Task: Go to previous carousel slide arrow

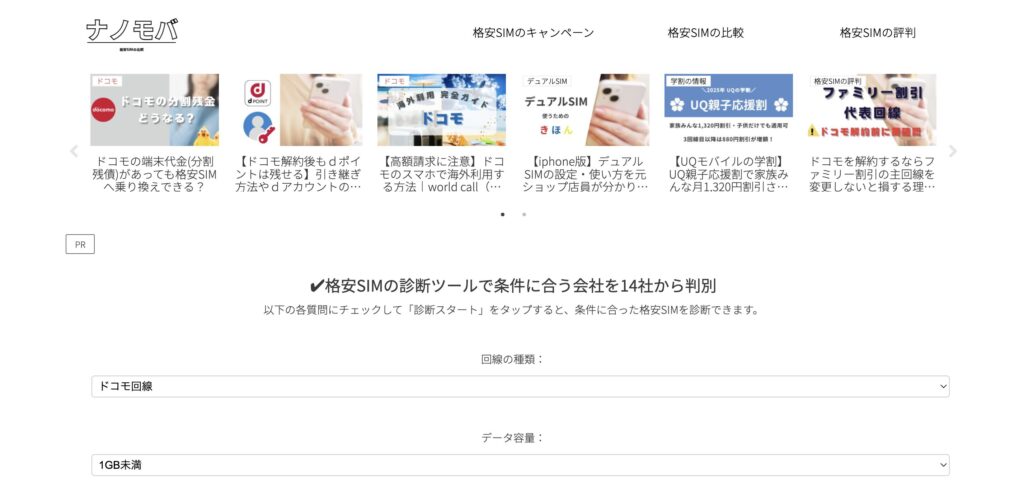Action: pos(74,152)
